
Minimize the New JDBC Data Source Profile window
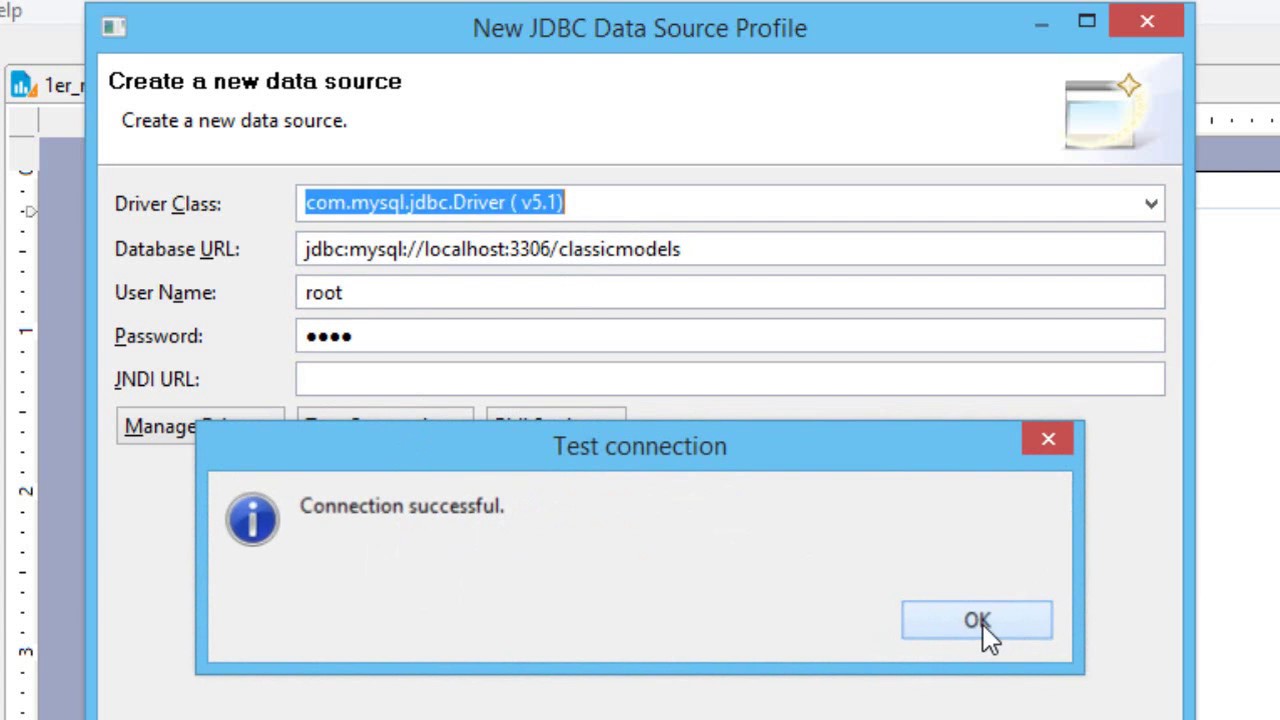[1041, 22]
